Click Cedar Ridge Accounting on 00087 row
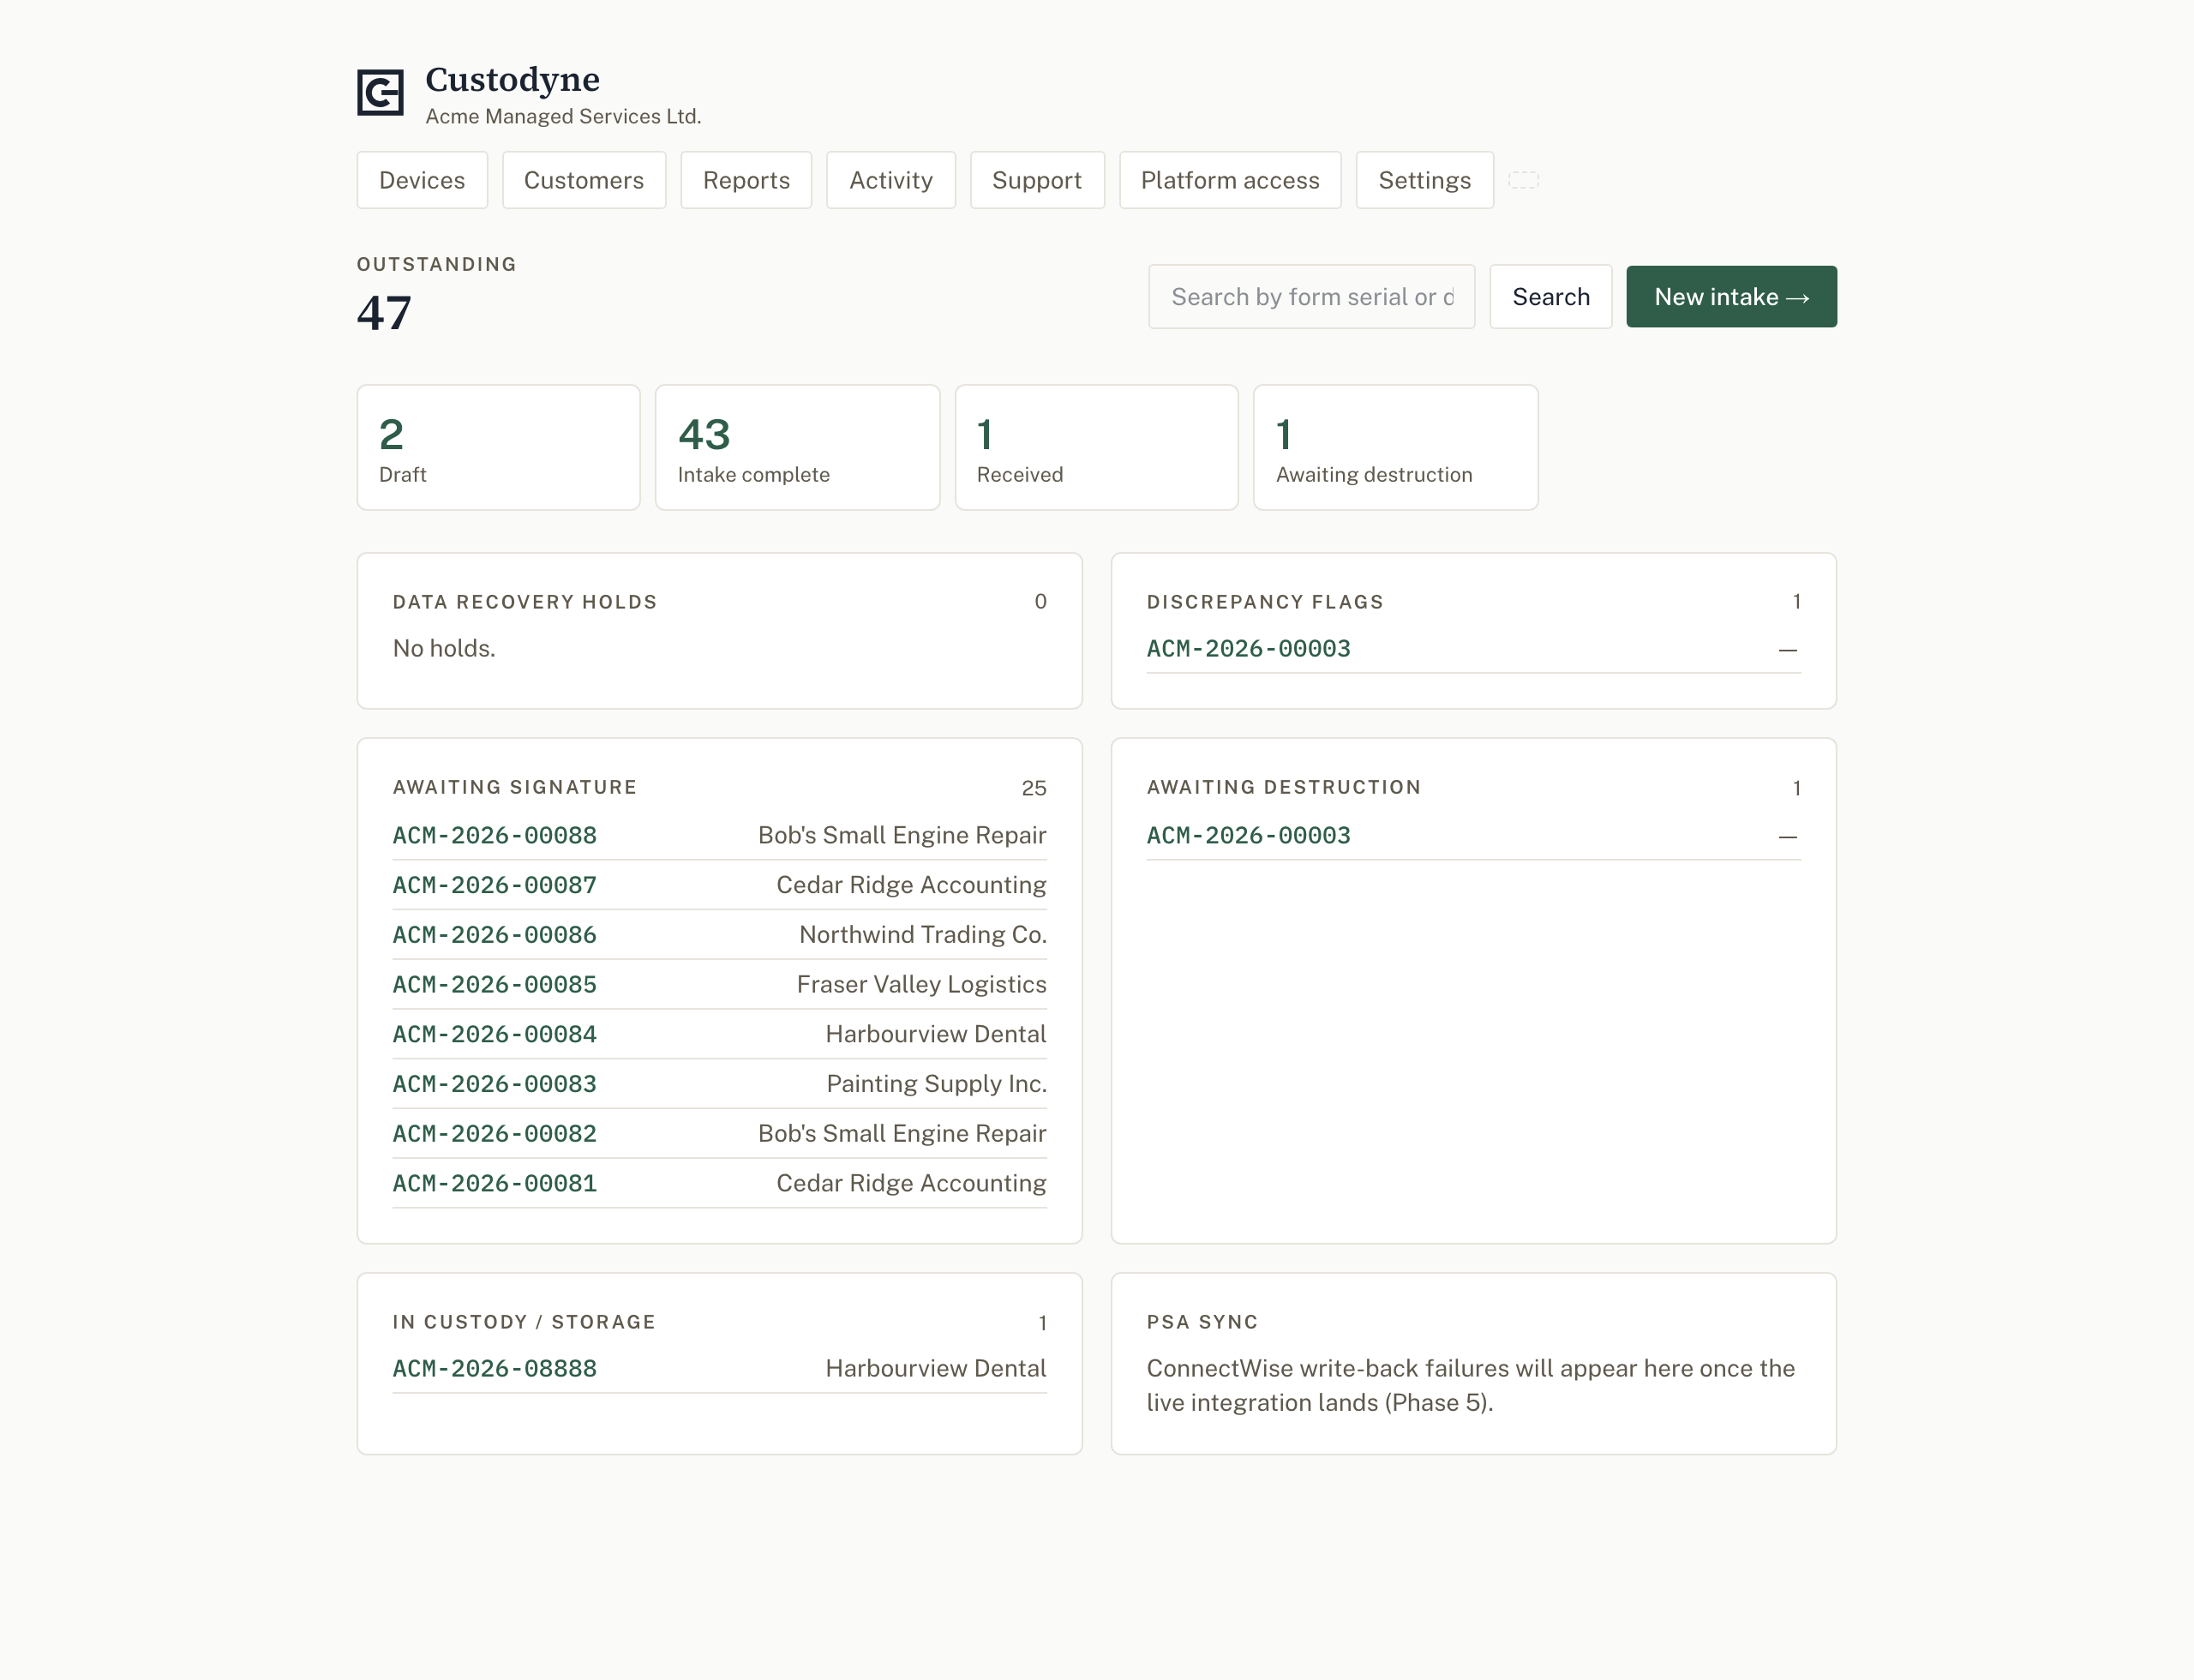The width and height of the screenshot is (2194, 1680). (911, 885)
